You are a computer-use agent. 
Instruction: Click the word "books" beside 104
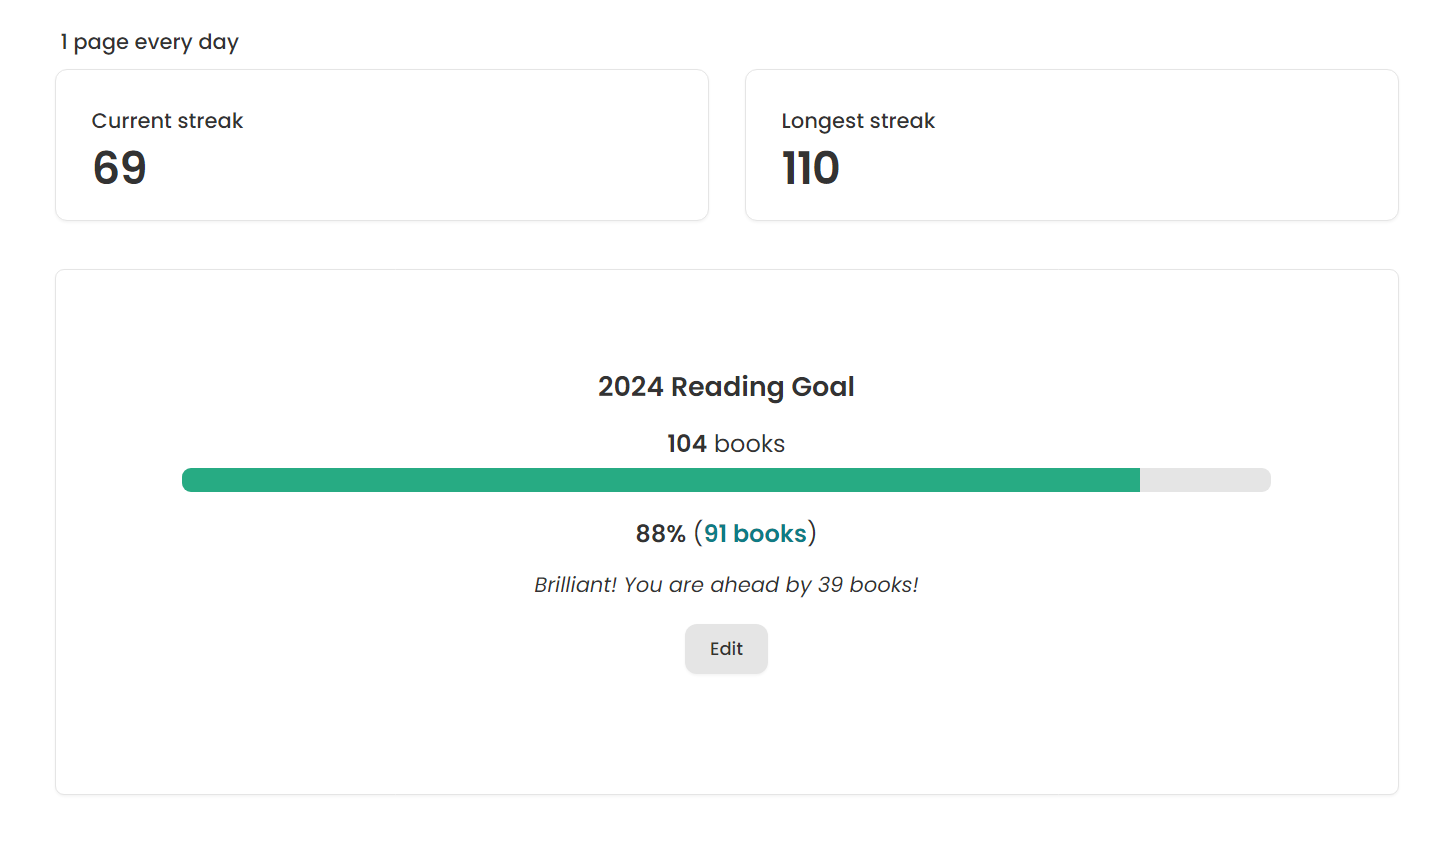(x=749, y=444)
